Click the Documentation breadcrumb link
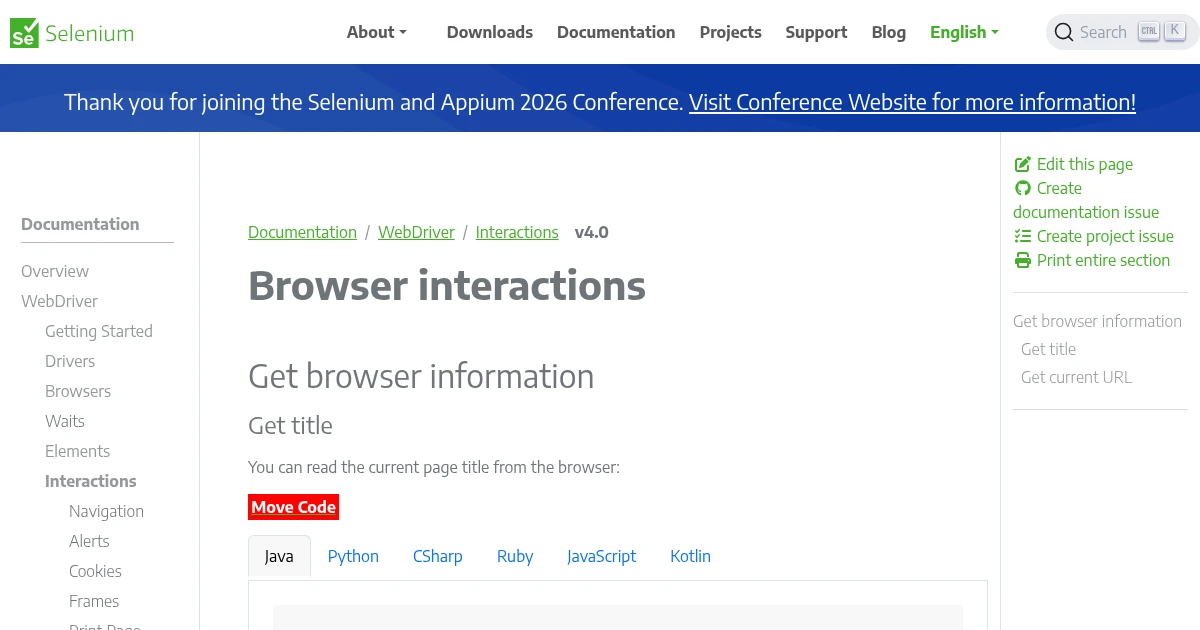Image resolution: width=1200 pixels, height=630 pixels. 302,232
